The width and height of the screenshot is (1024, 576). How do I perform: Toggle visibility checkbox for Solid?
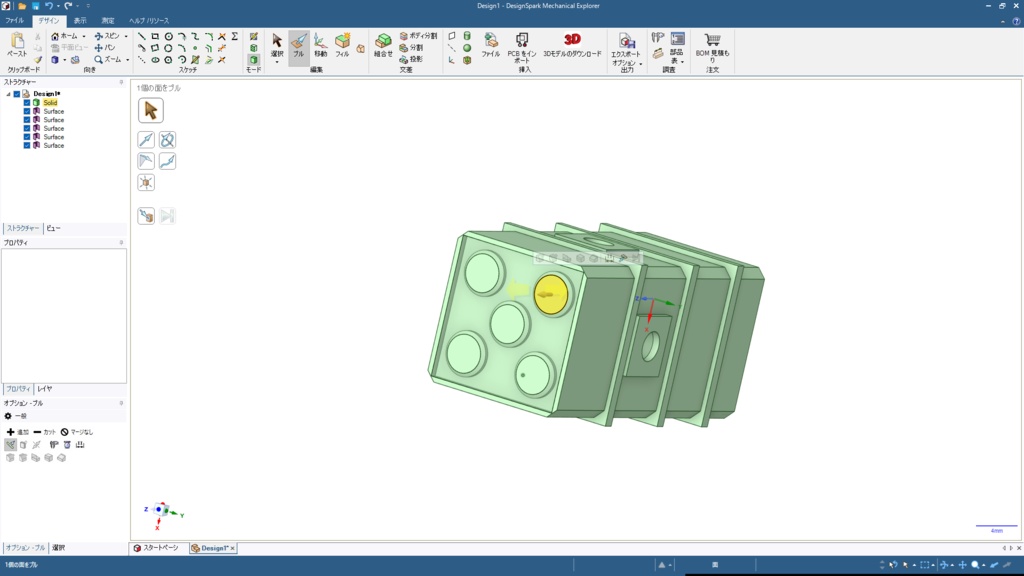point(27,103)
